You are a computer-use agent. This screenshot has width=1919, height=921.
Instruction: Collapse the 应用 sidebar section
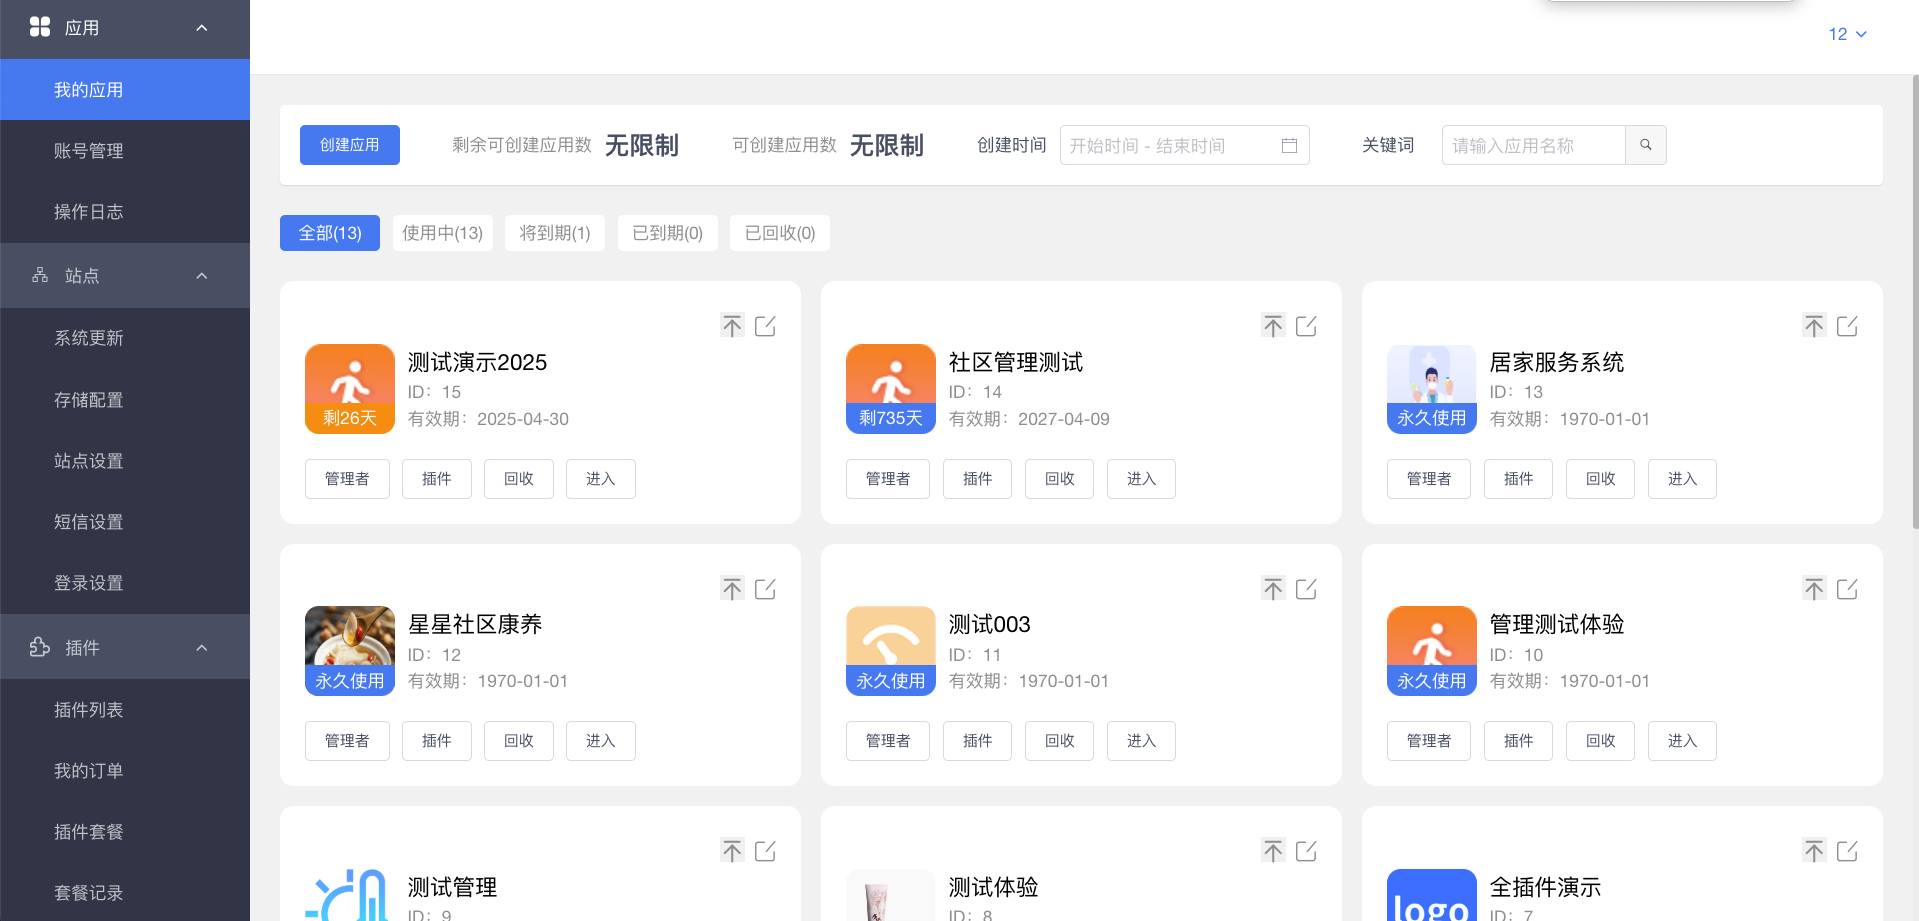(x=202, y=28)
